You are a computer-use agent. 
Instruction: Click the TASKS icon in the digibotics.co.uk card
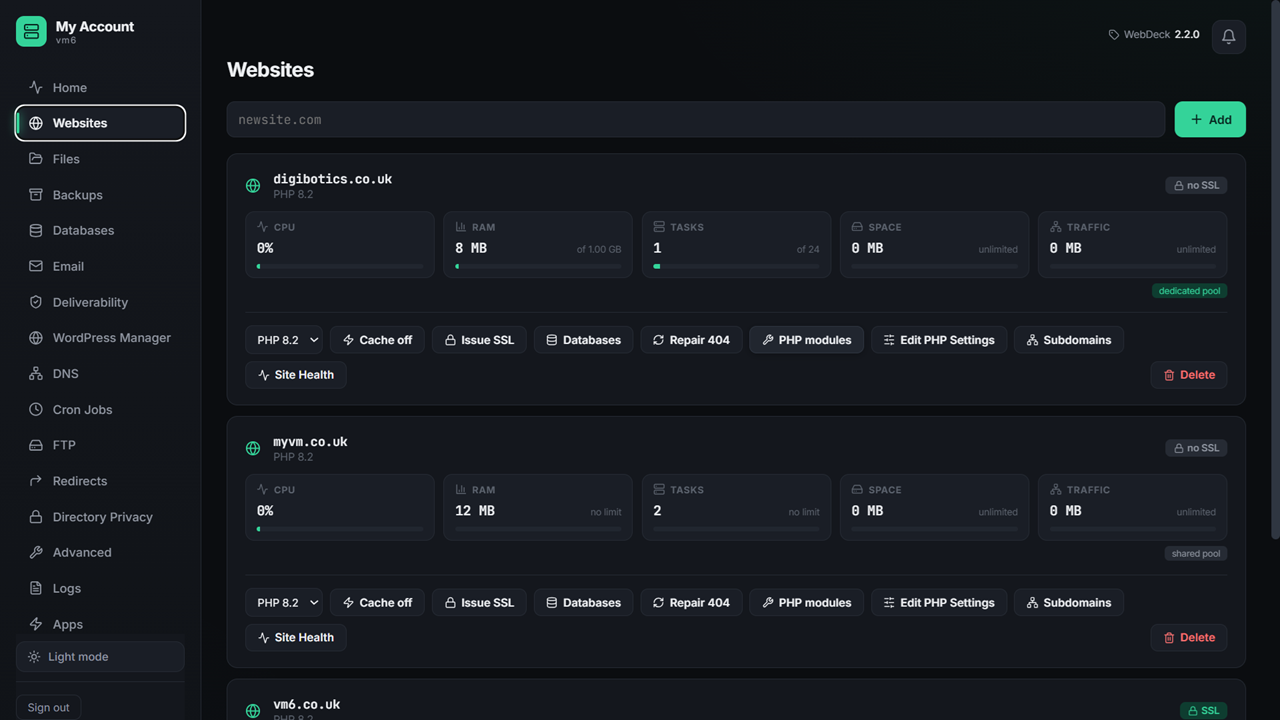(659, 227)
